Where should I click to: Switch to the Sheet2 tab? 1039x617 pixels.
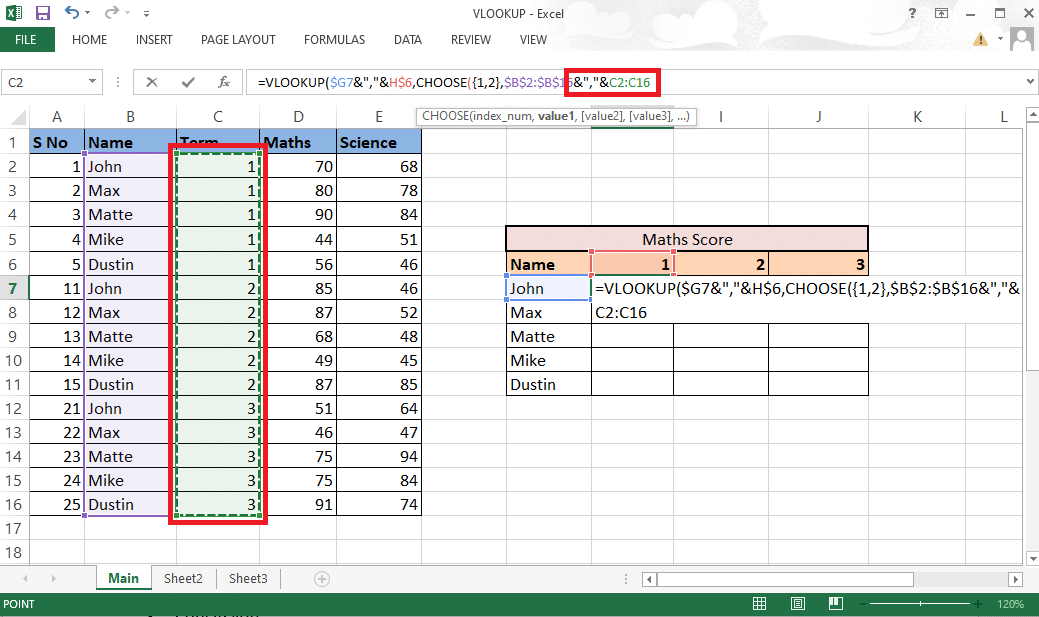click(x=183, y=578)
